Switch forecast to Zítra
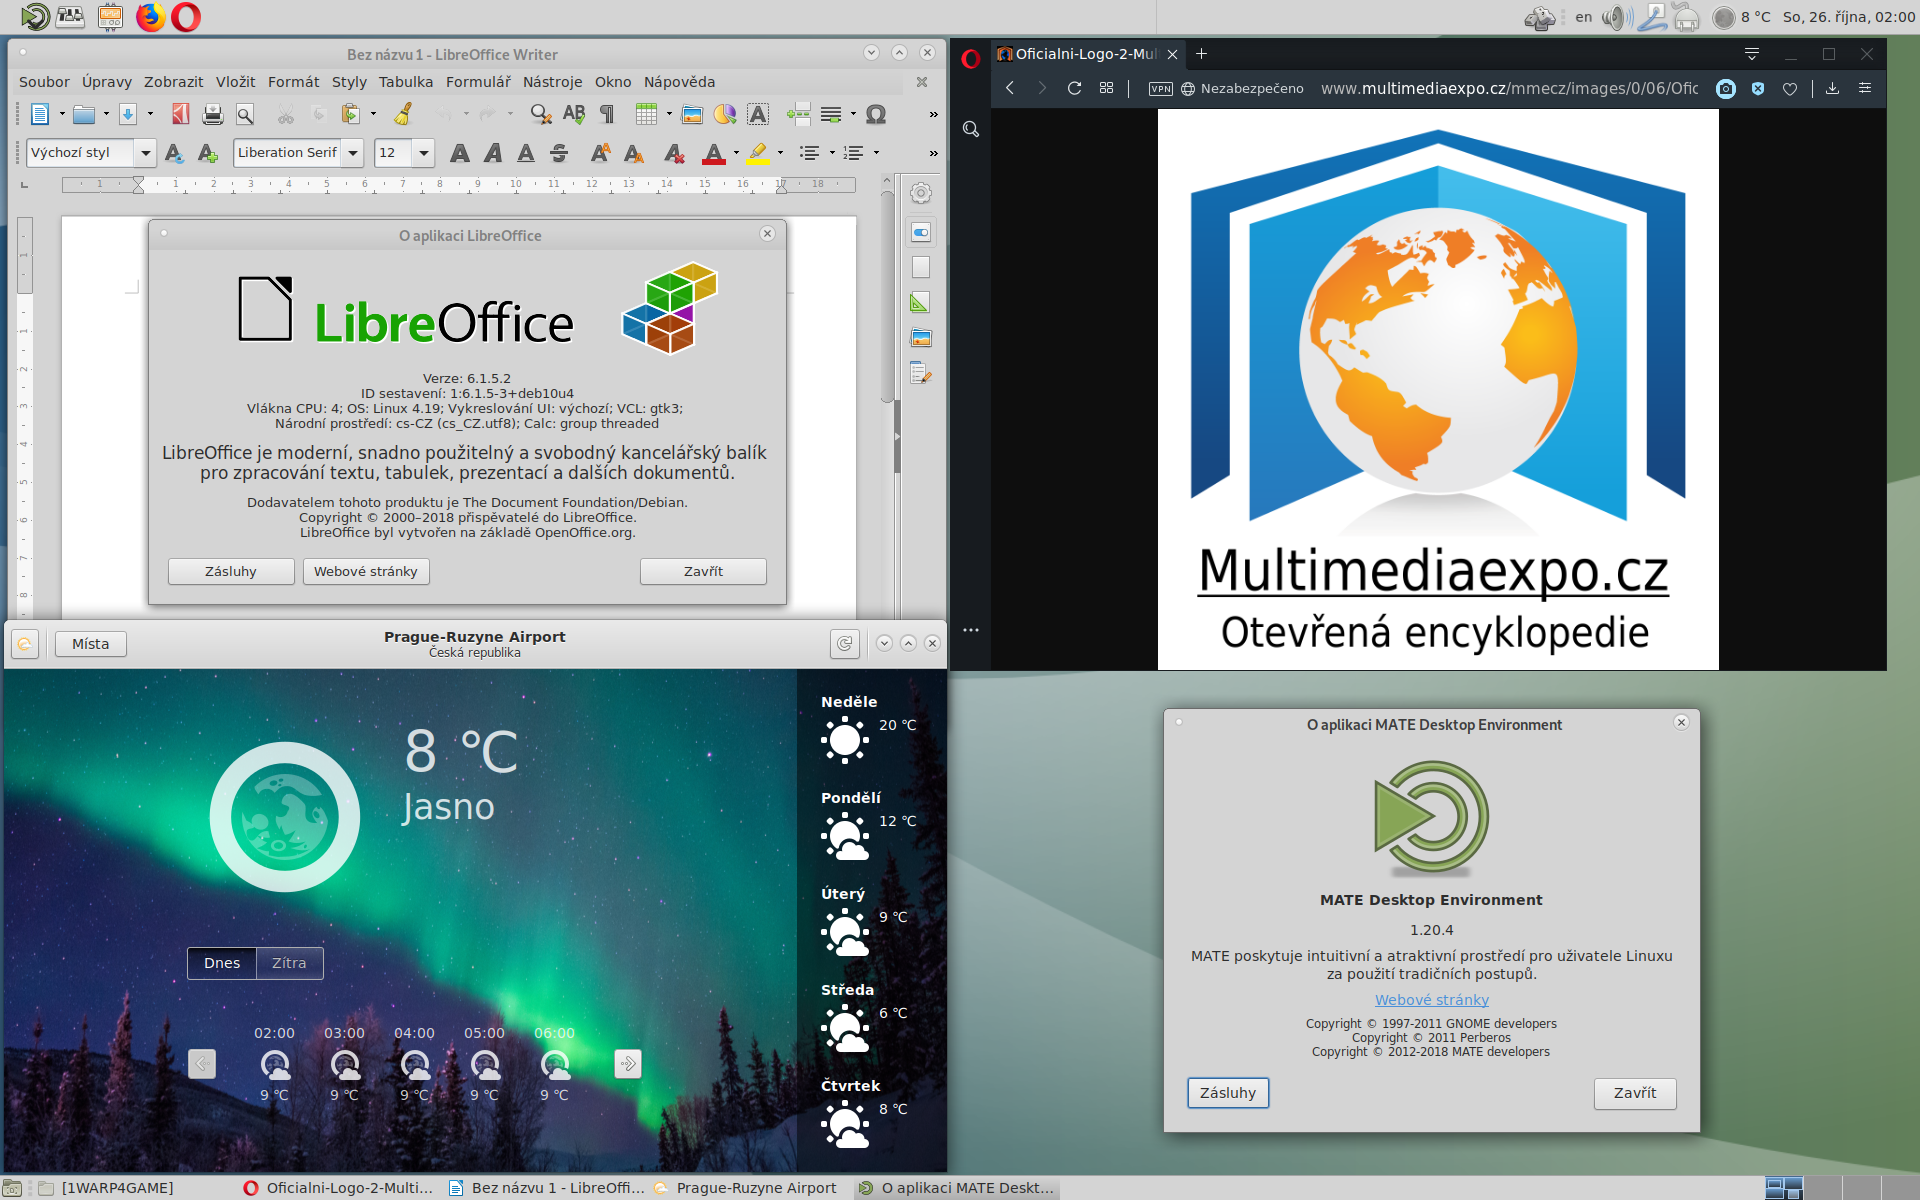This screenshot has height=1200, width=1920. pos(289,963)
